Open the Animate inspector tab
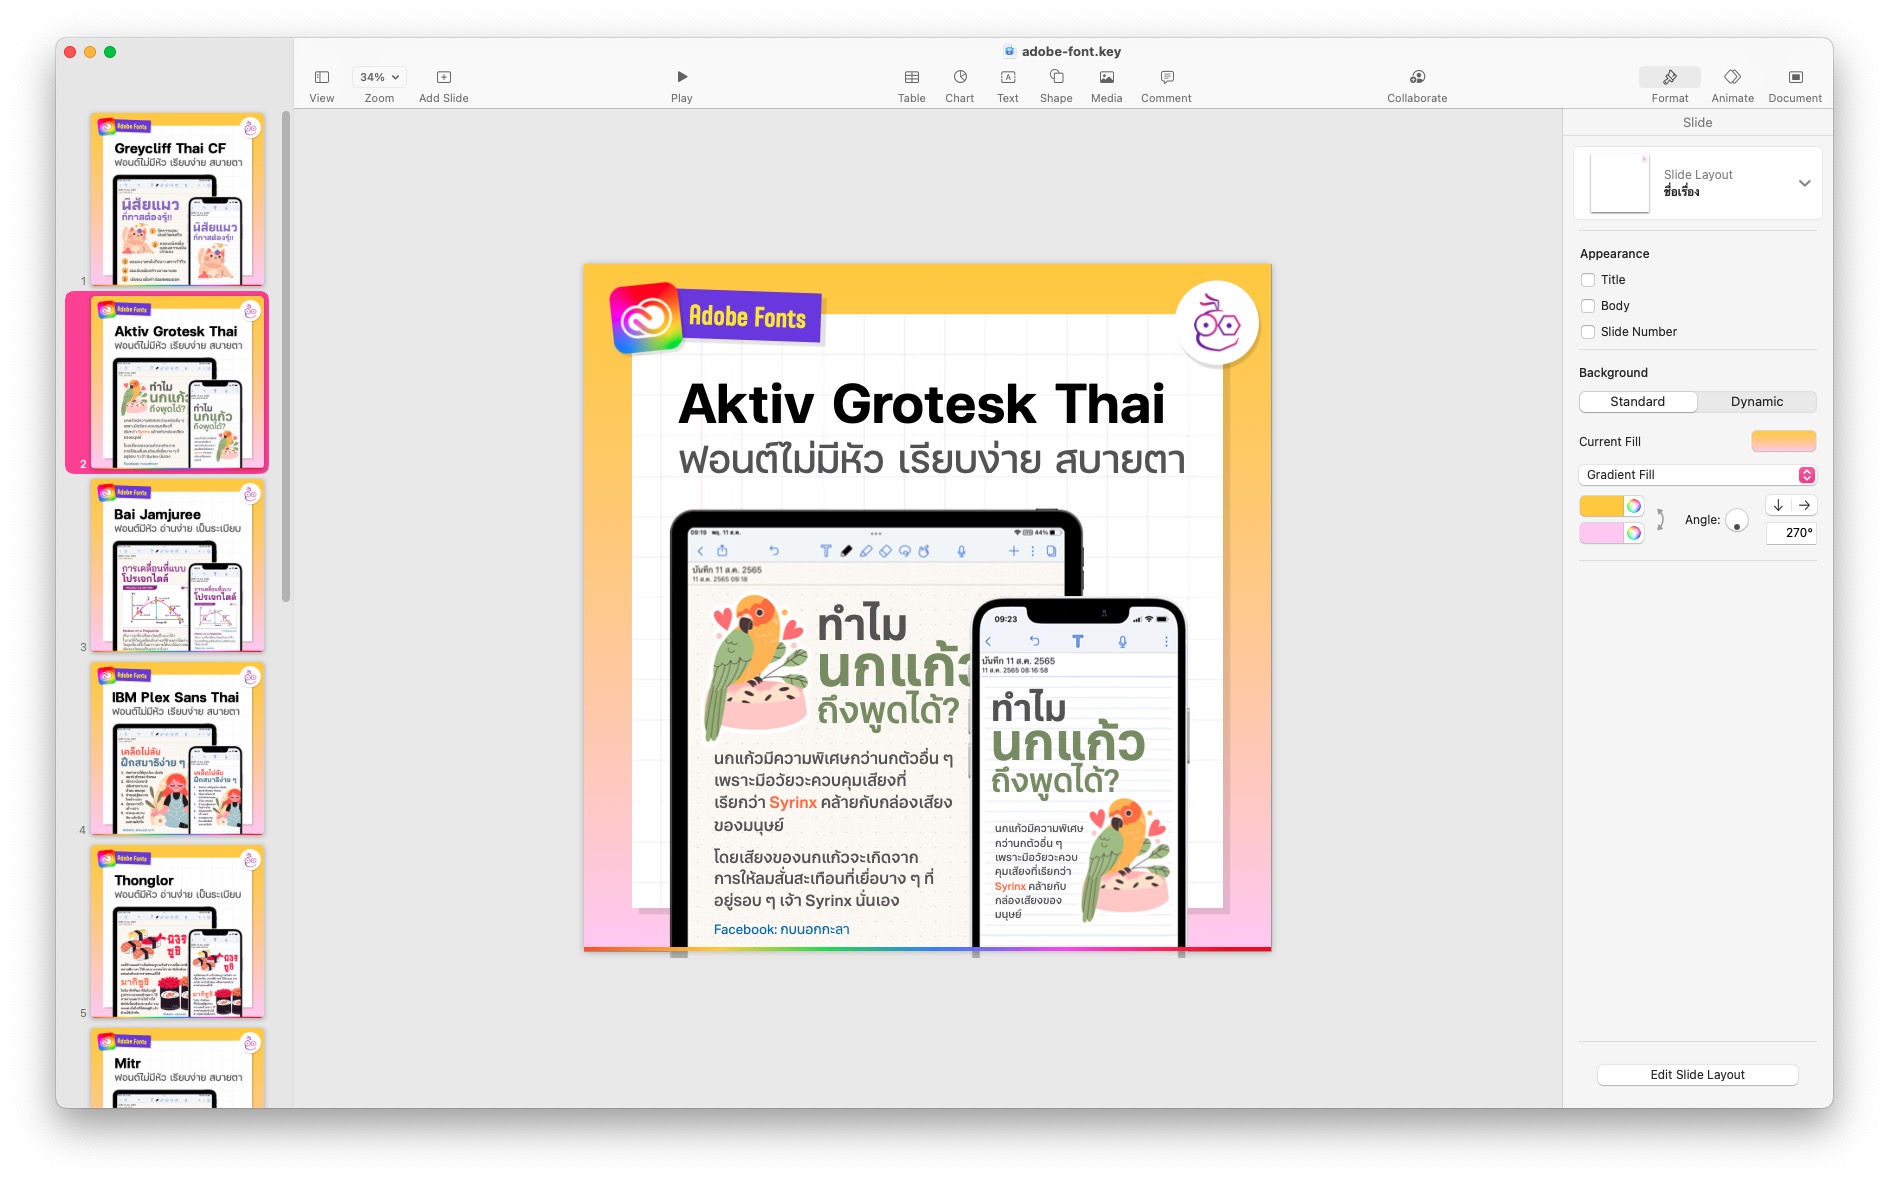Screen dimensions: 1889x1182 tap(1732, 78)
